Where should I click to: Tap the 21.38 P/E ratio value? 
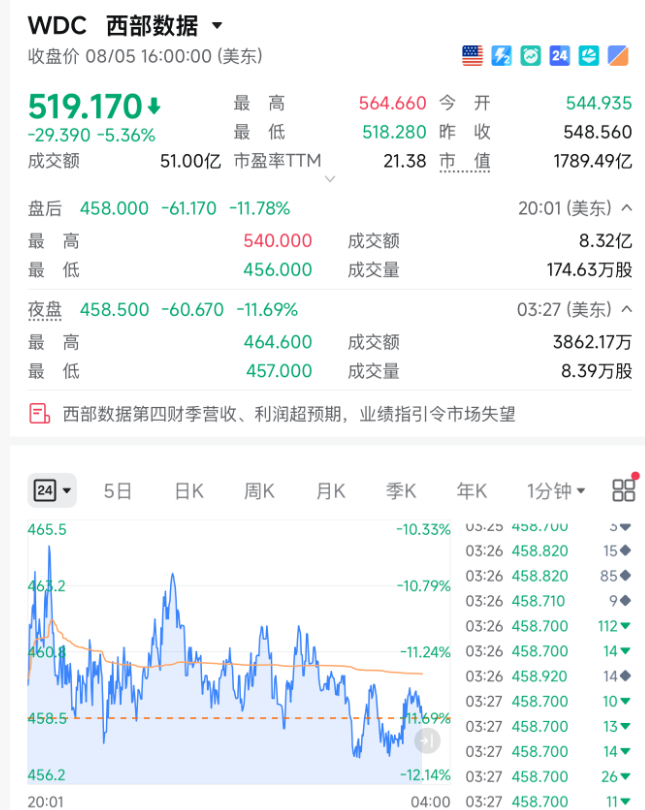tap(405, 161)
